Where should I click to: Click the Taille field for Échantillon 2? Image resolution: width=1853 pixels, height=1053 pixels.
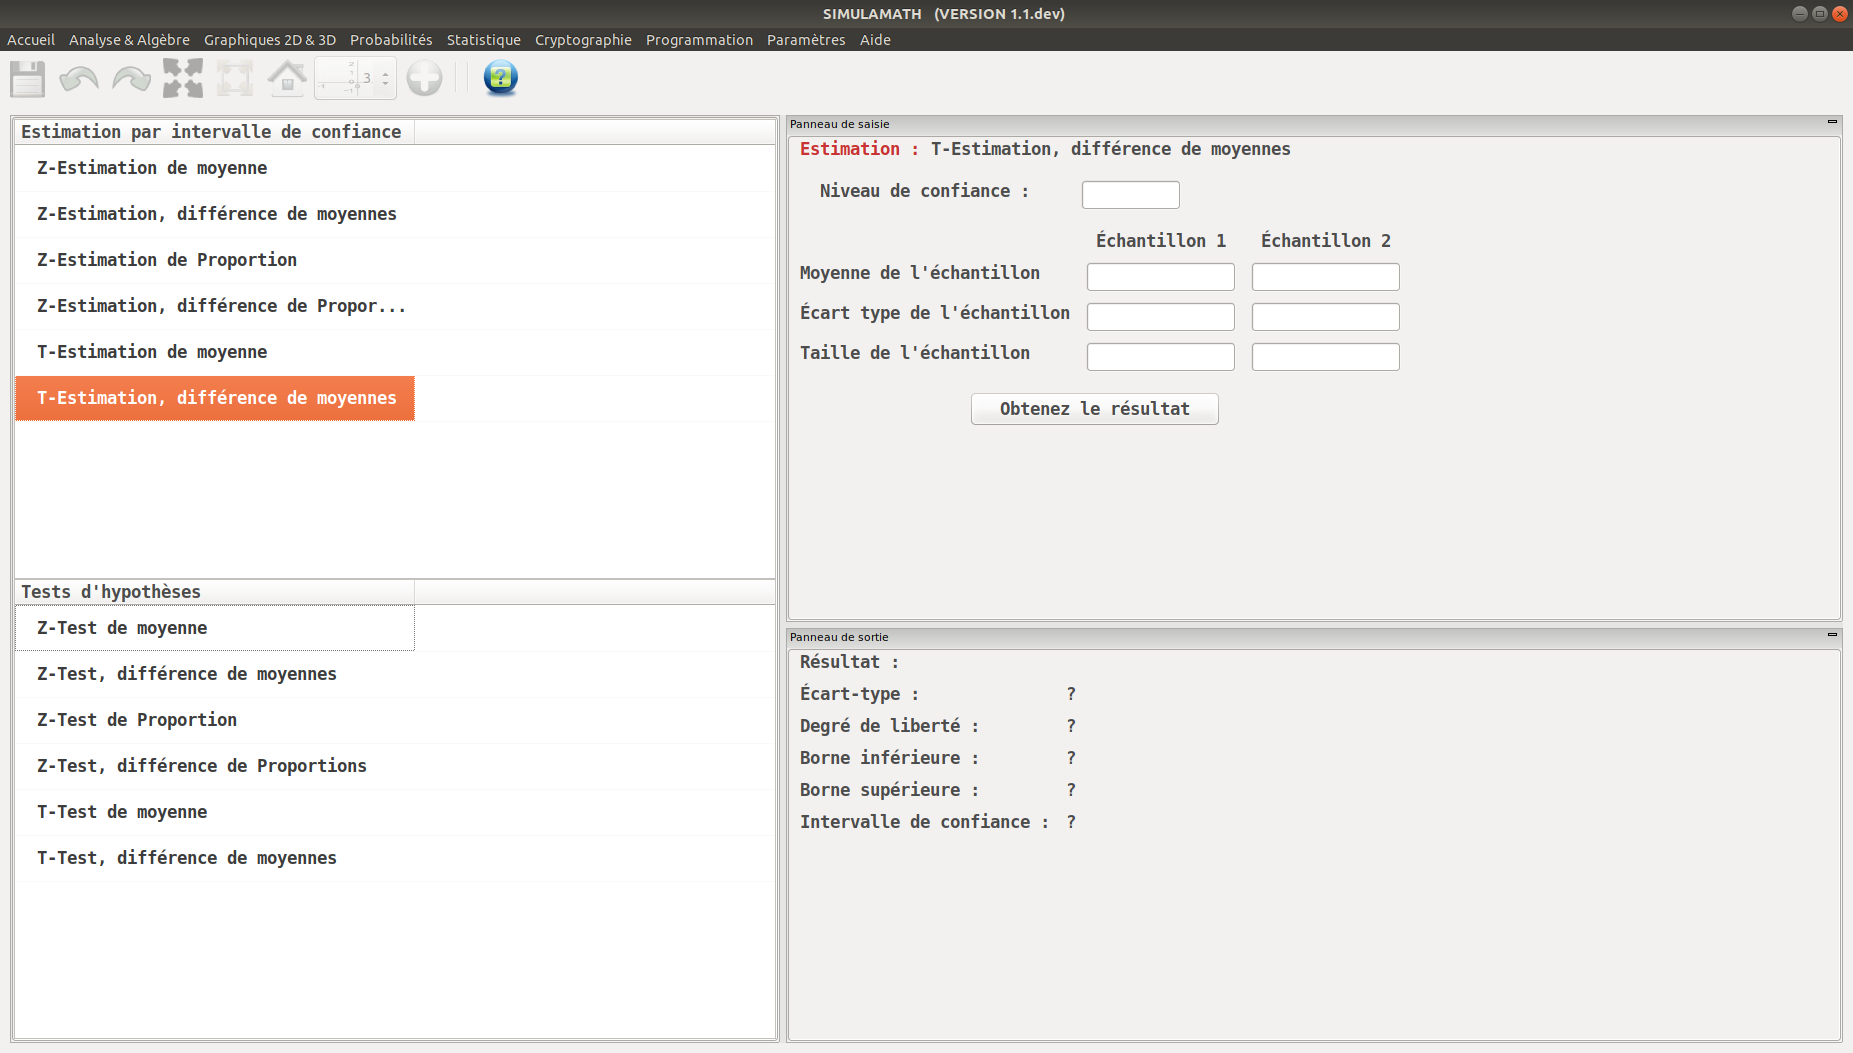point(1325,356)
